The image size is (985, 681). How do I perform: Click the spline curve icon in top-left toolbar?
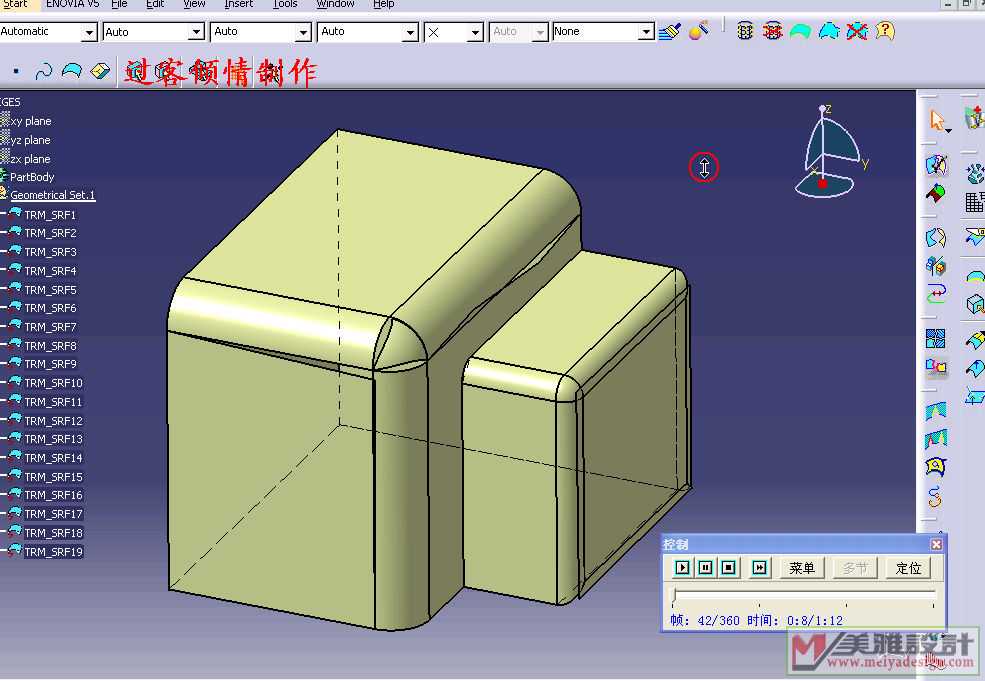[x=44, y=71]
